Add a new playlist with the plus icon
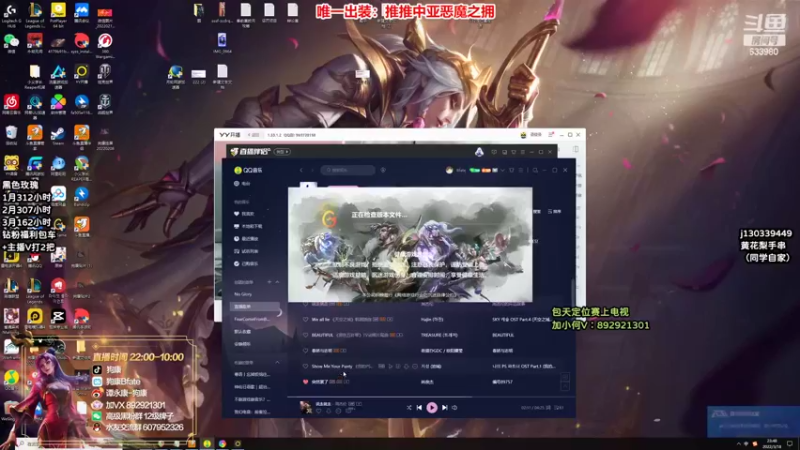800x450 pixels. click(x=269, y=282)
